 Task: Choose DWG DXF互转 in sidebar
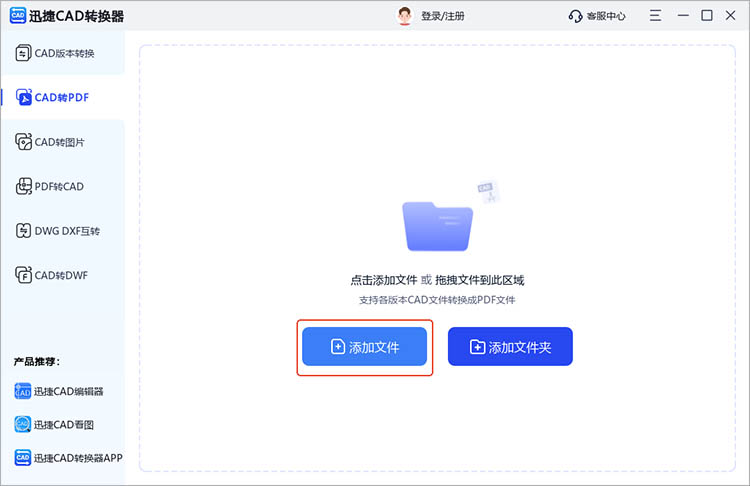[63, 231]
